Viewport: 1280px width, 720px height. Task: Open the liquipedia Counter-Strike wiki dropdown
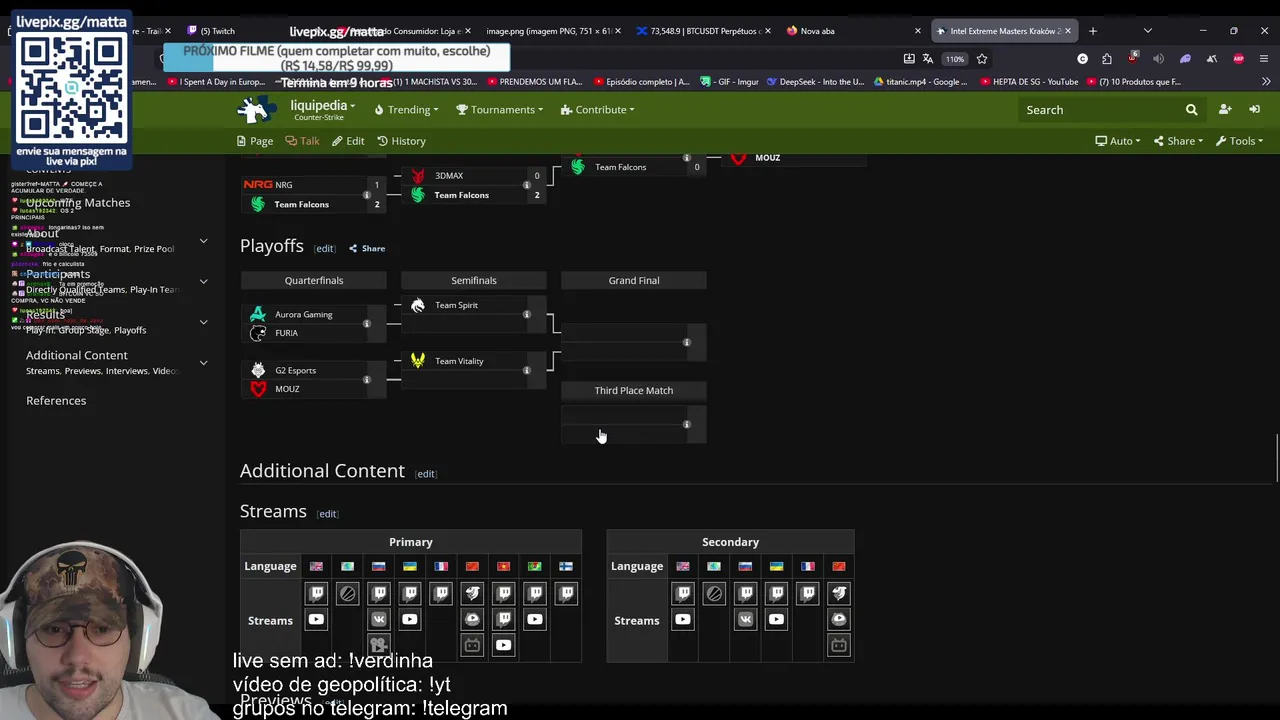tap(322, 110)
